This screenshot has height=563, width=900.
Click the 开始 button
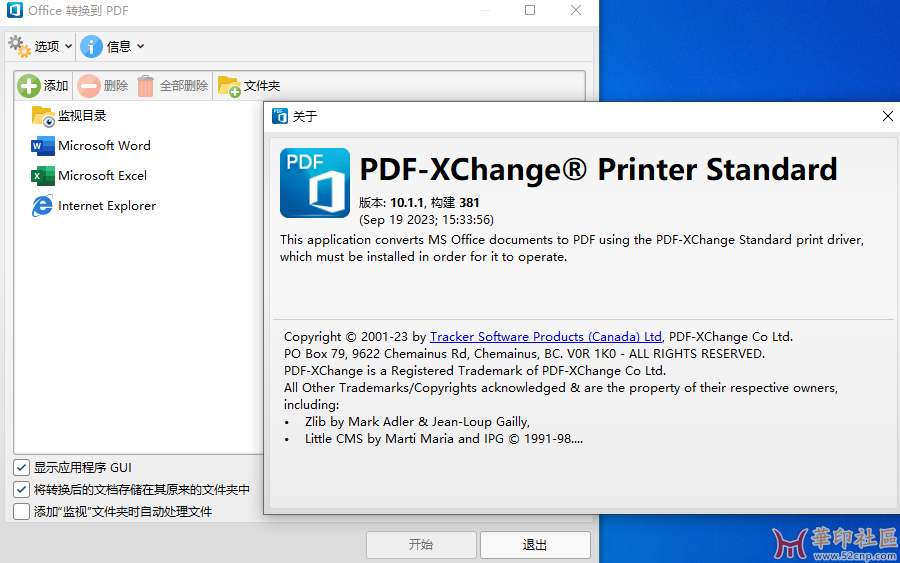tap(421, 544)
